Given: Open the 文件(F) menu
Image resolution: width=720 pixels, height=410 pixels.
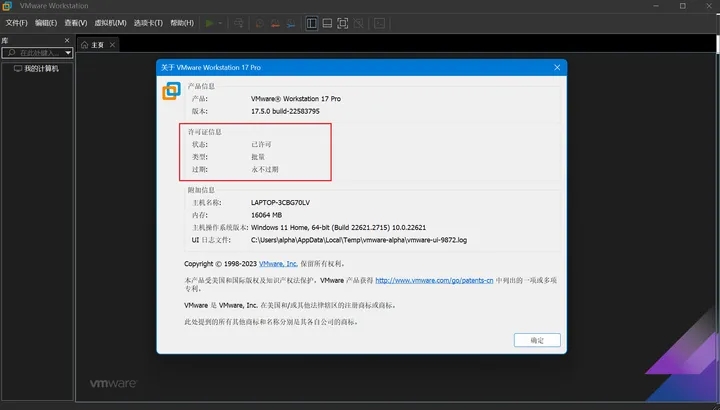Looking at the screenshot, I should (16, 22).
